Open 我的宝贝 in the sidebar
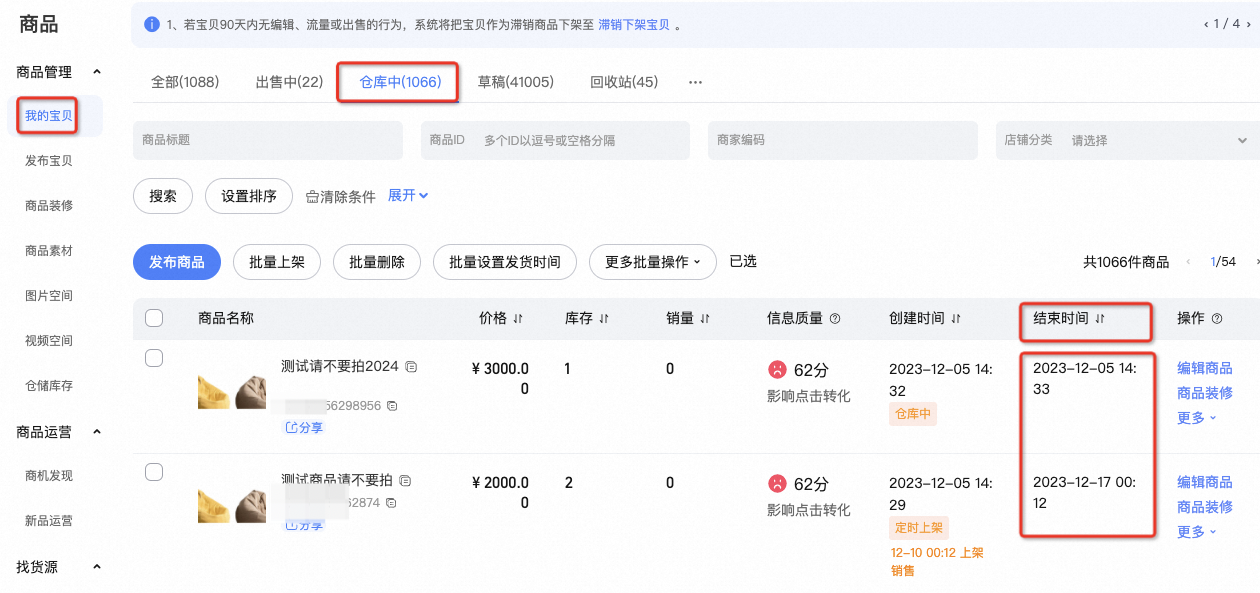 pos(49,116)
